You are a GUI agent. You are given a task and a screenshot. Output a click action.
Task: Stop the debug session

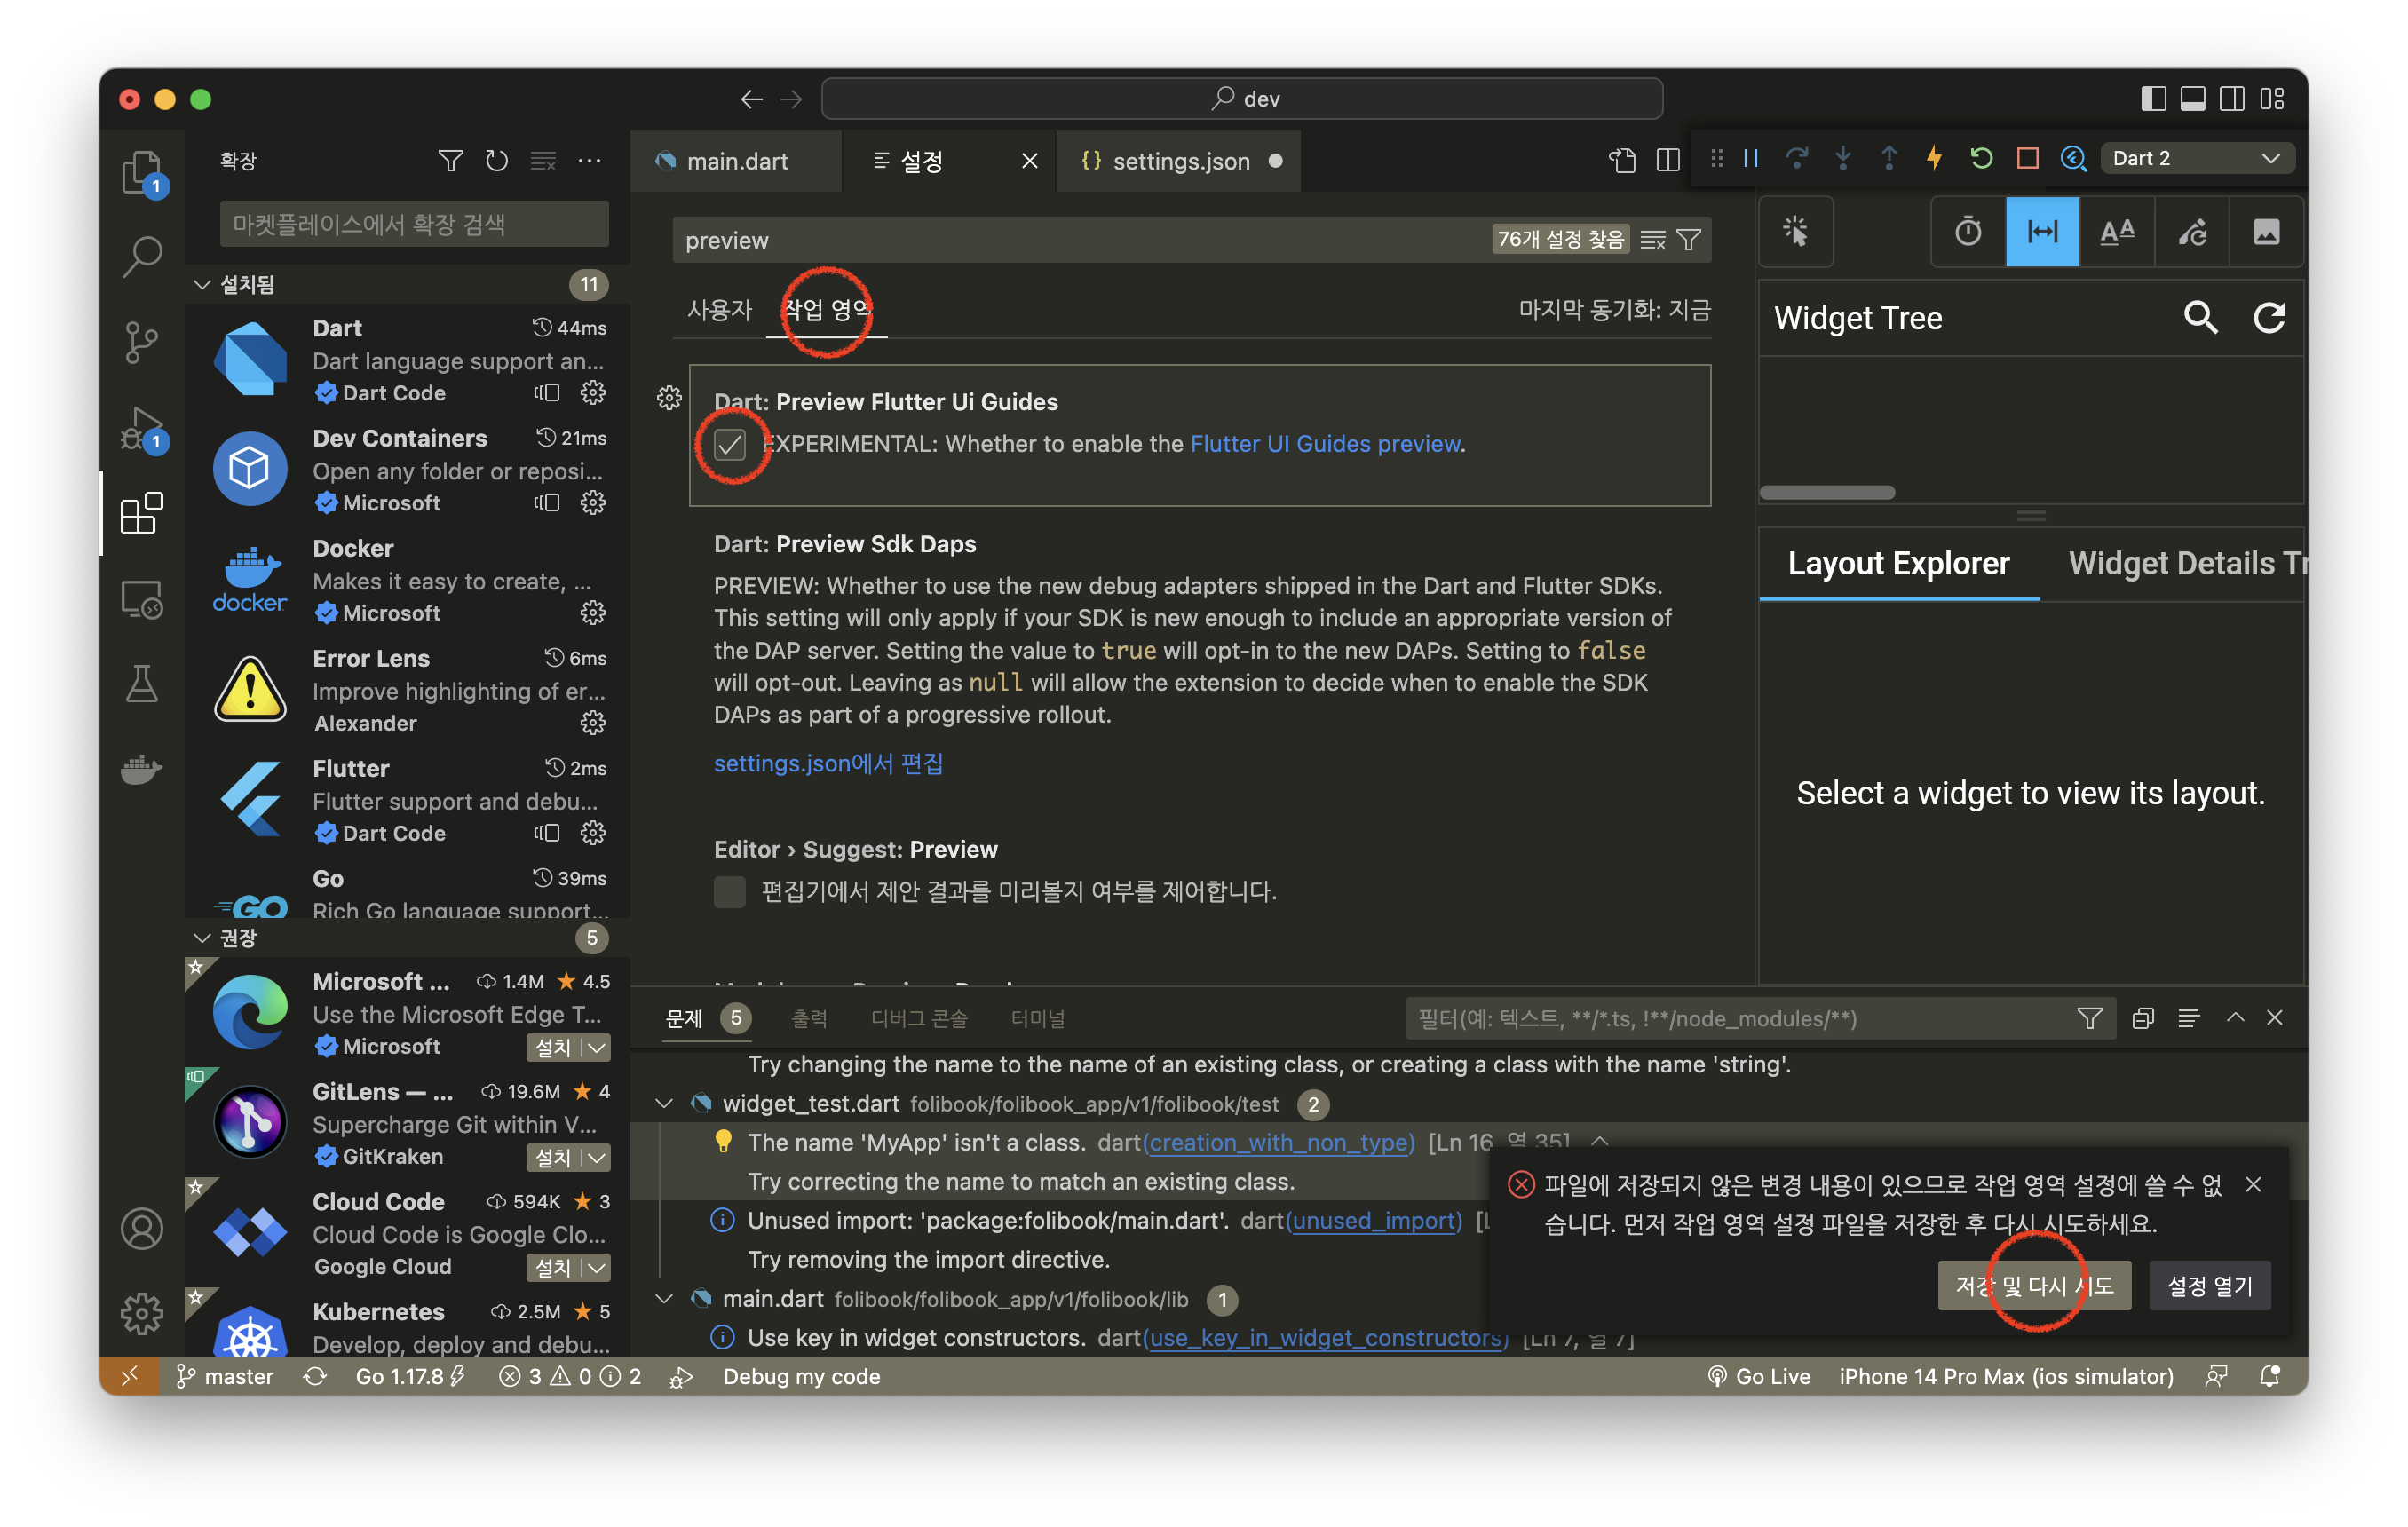click(x=2027, y=158)
